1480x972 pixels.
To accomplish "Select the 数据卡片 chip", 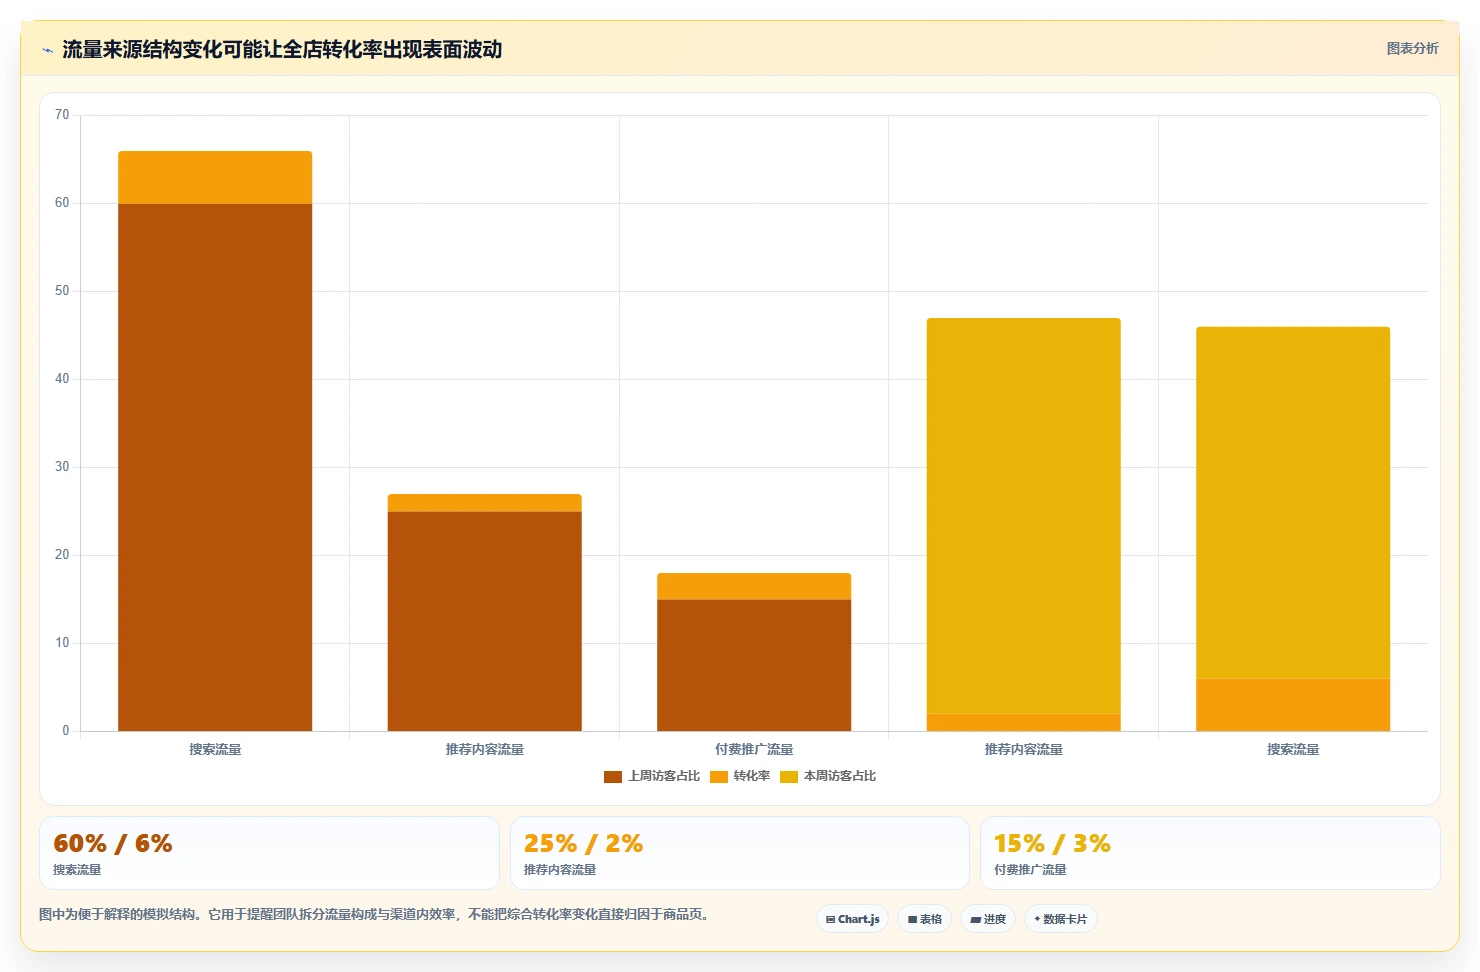I will 1061,919.
